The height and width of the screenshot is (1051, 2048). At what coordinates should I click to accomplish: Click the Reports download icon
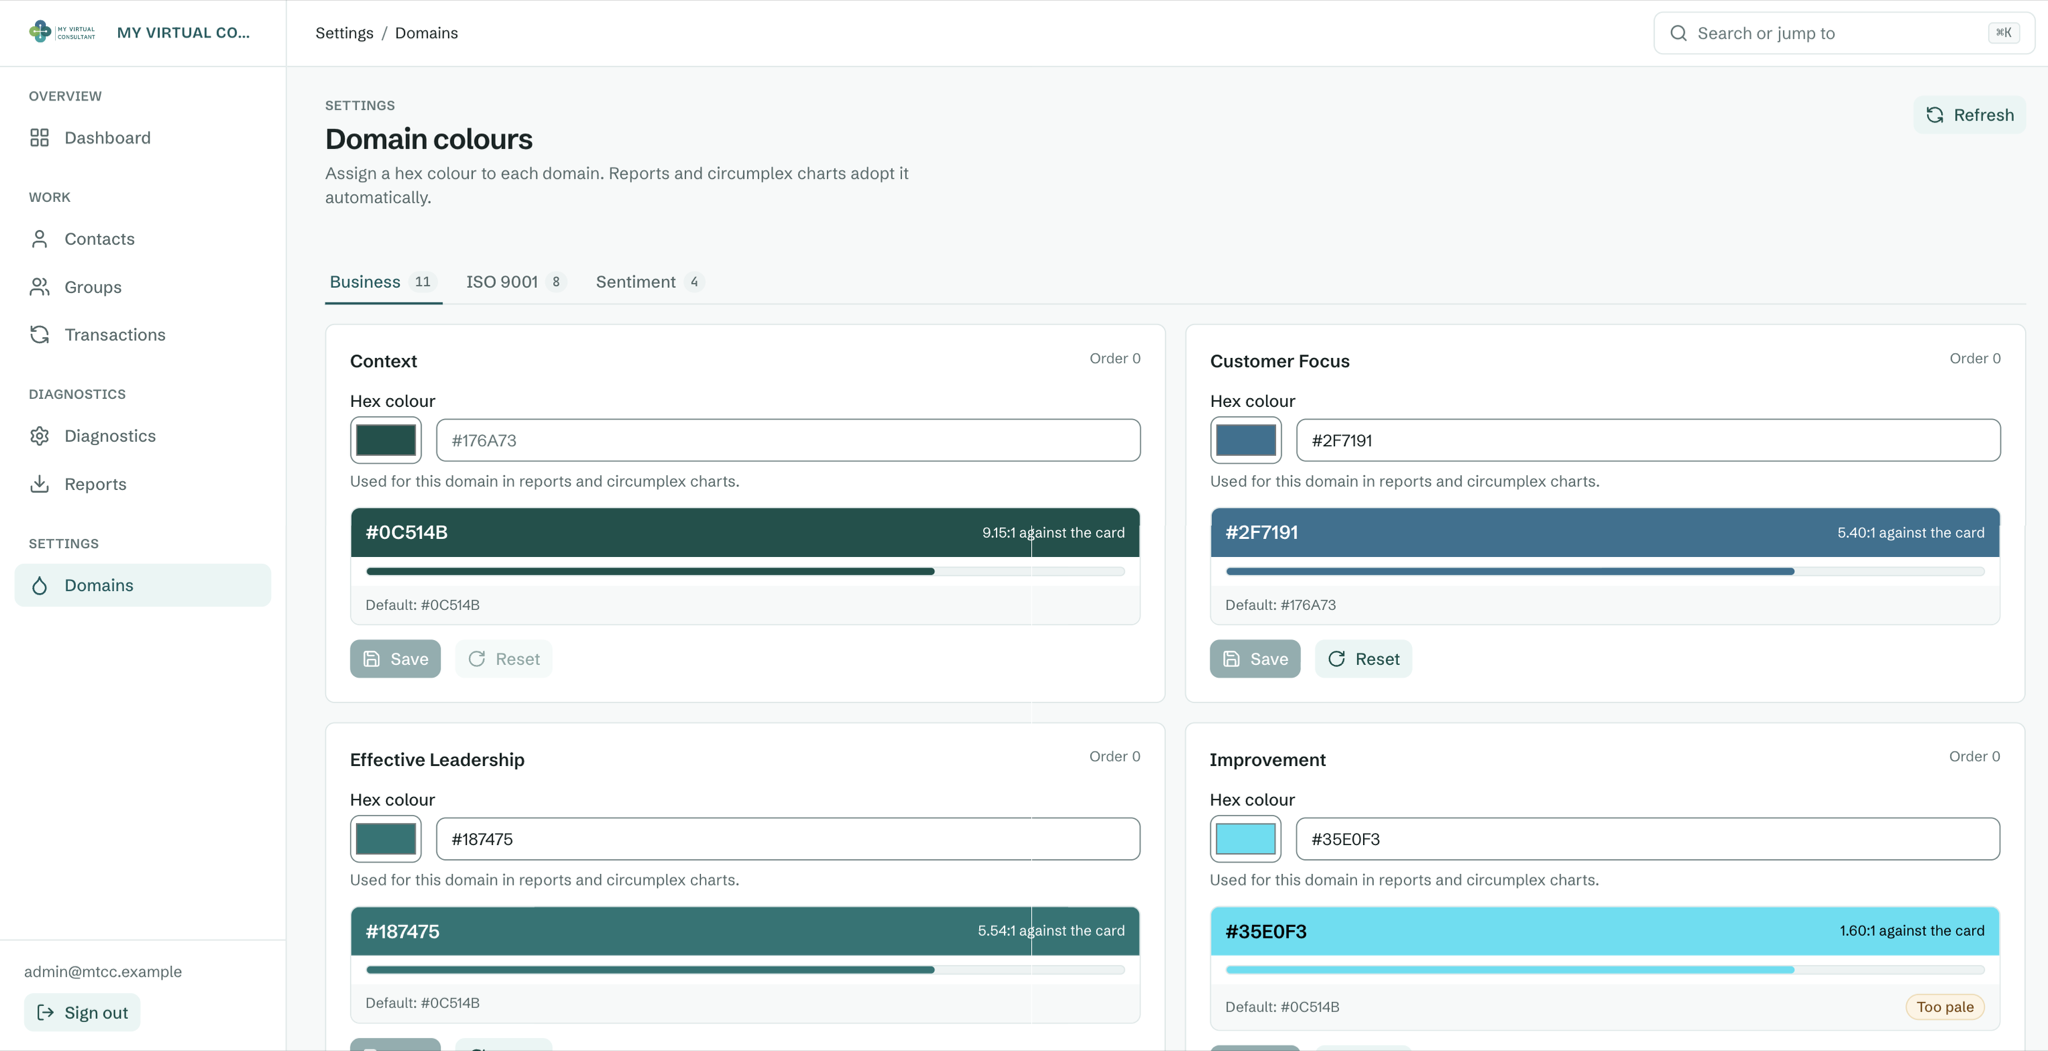(x=40, y=484)
